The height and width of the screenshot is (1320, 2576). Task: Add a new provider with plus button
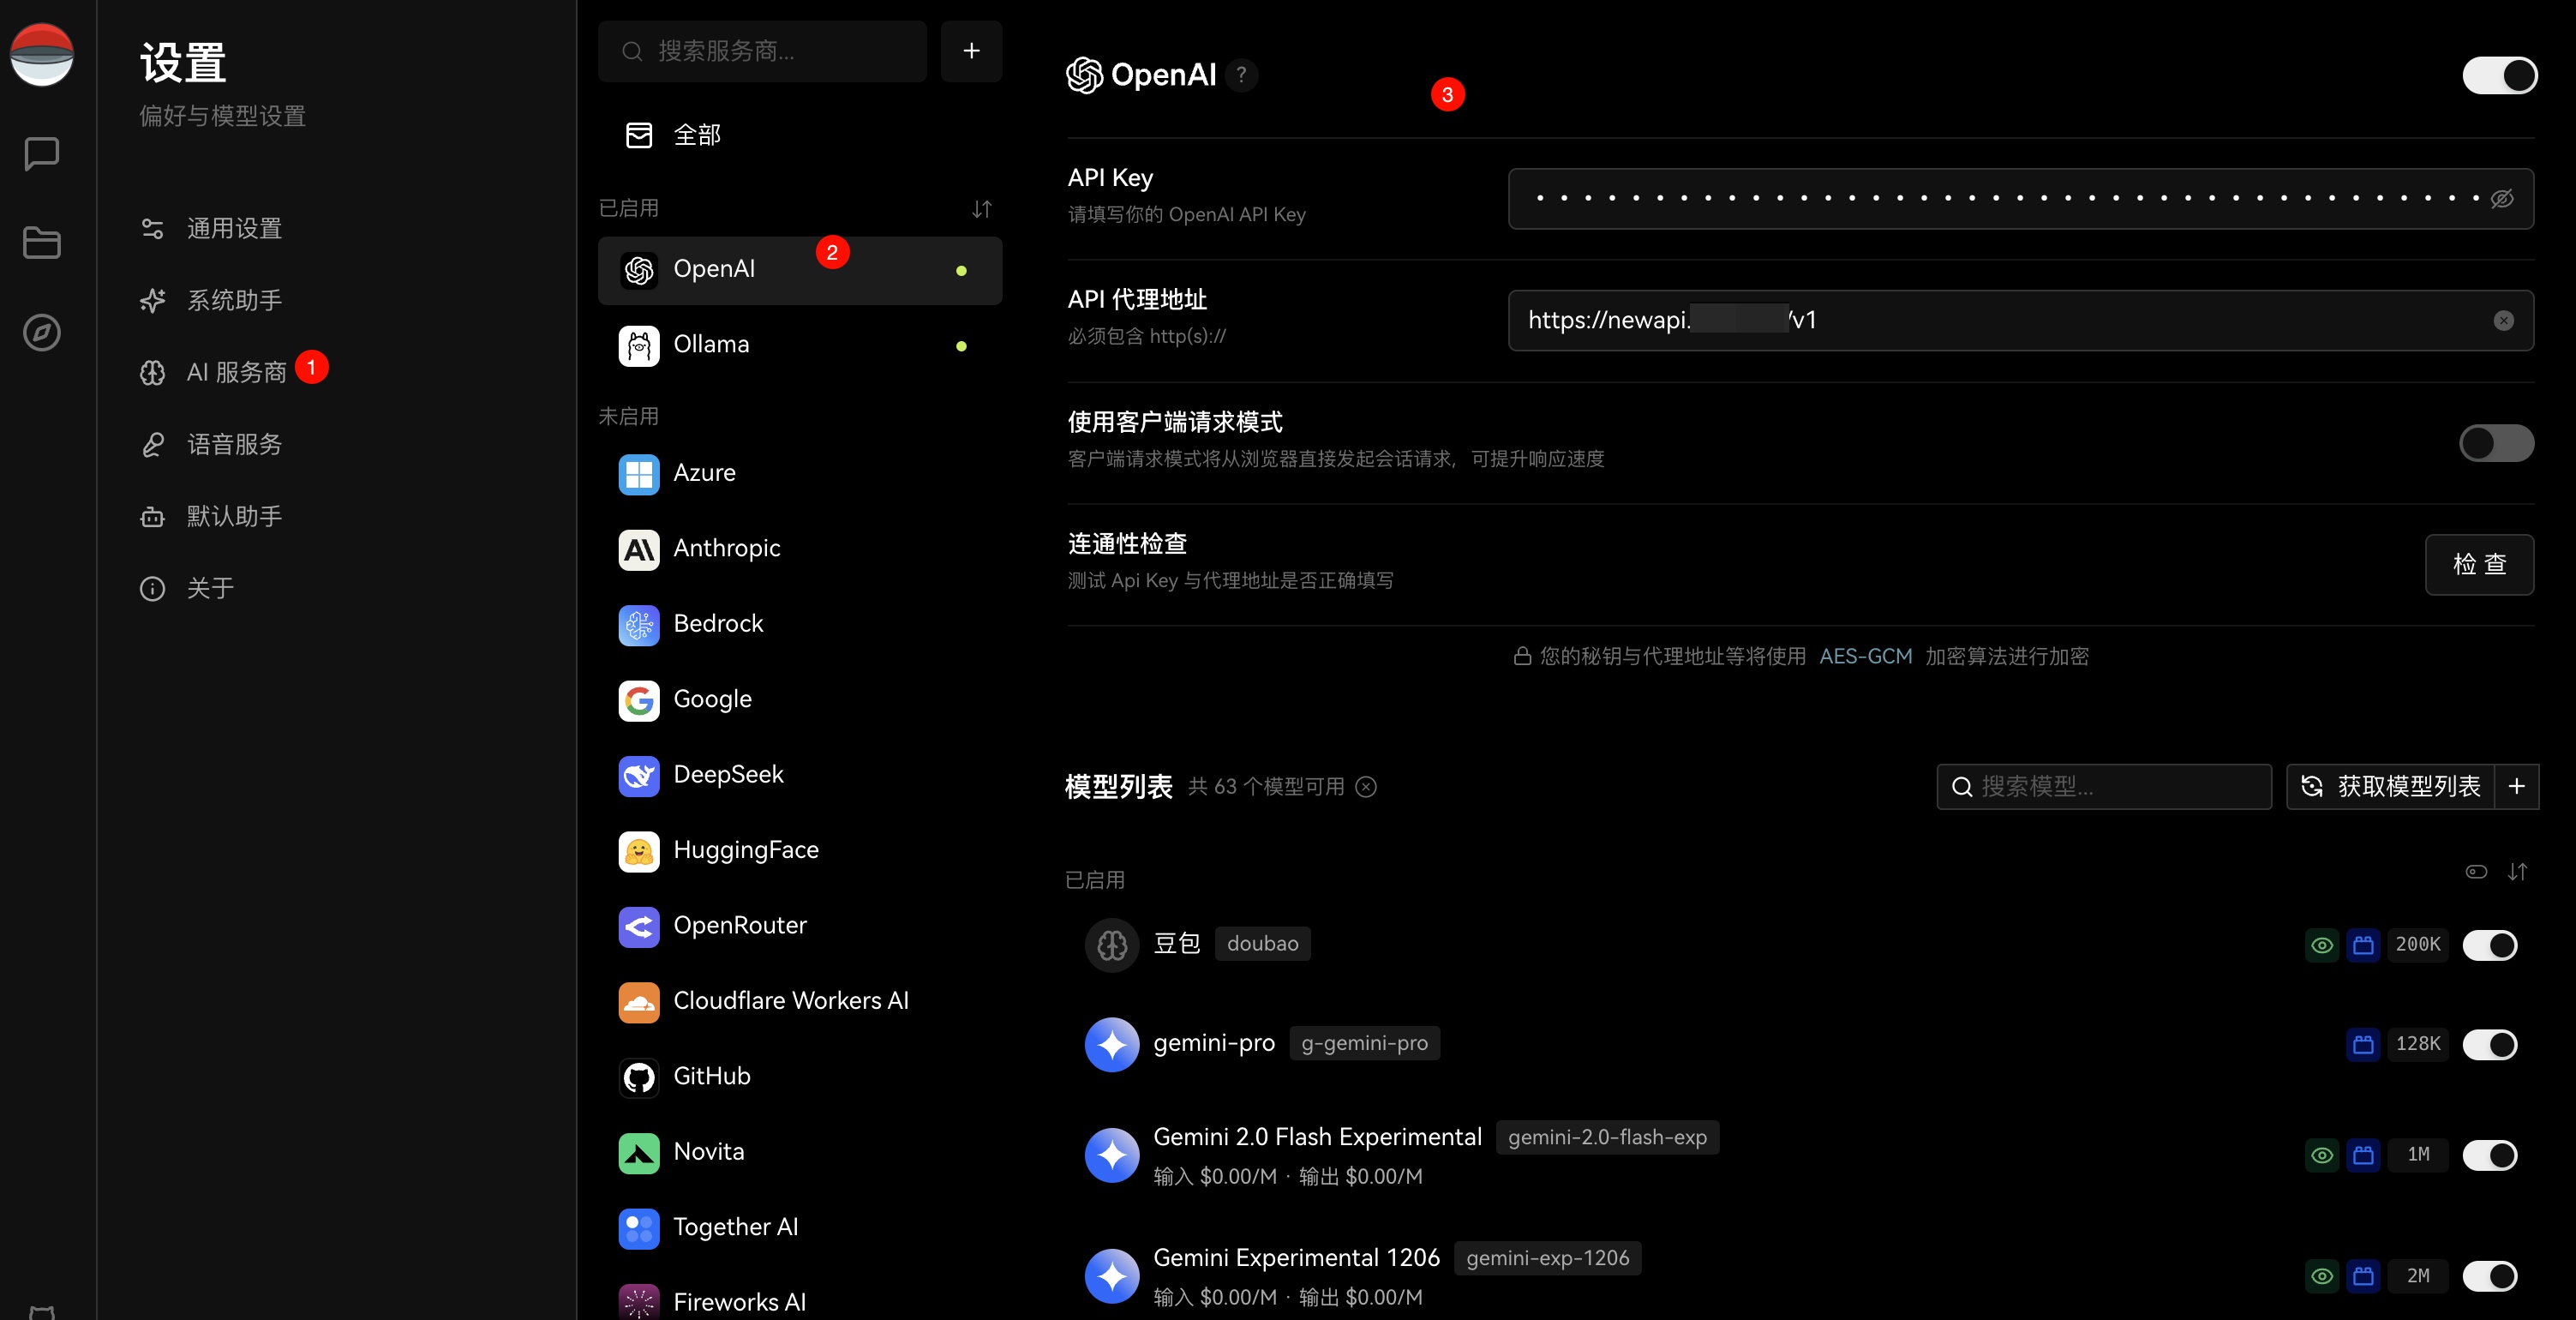(971, 51)
